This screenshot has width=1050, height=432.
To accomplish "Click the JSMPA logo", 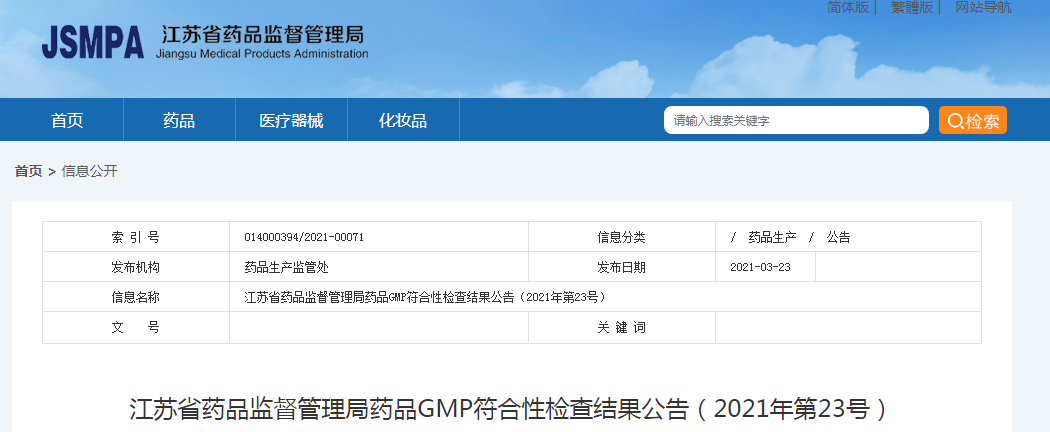I will [x=92, y=43].
